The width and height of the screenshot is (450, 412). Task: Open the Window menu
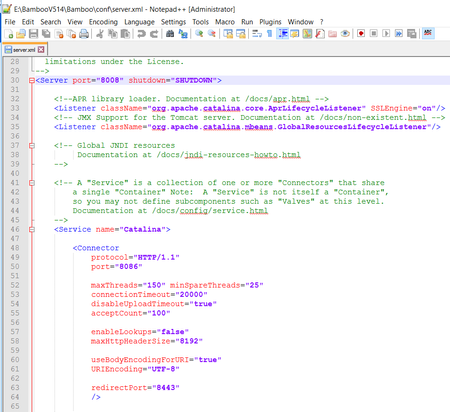point(301,22)
